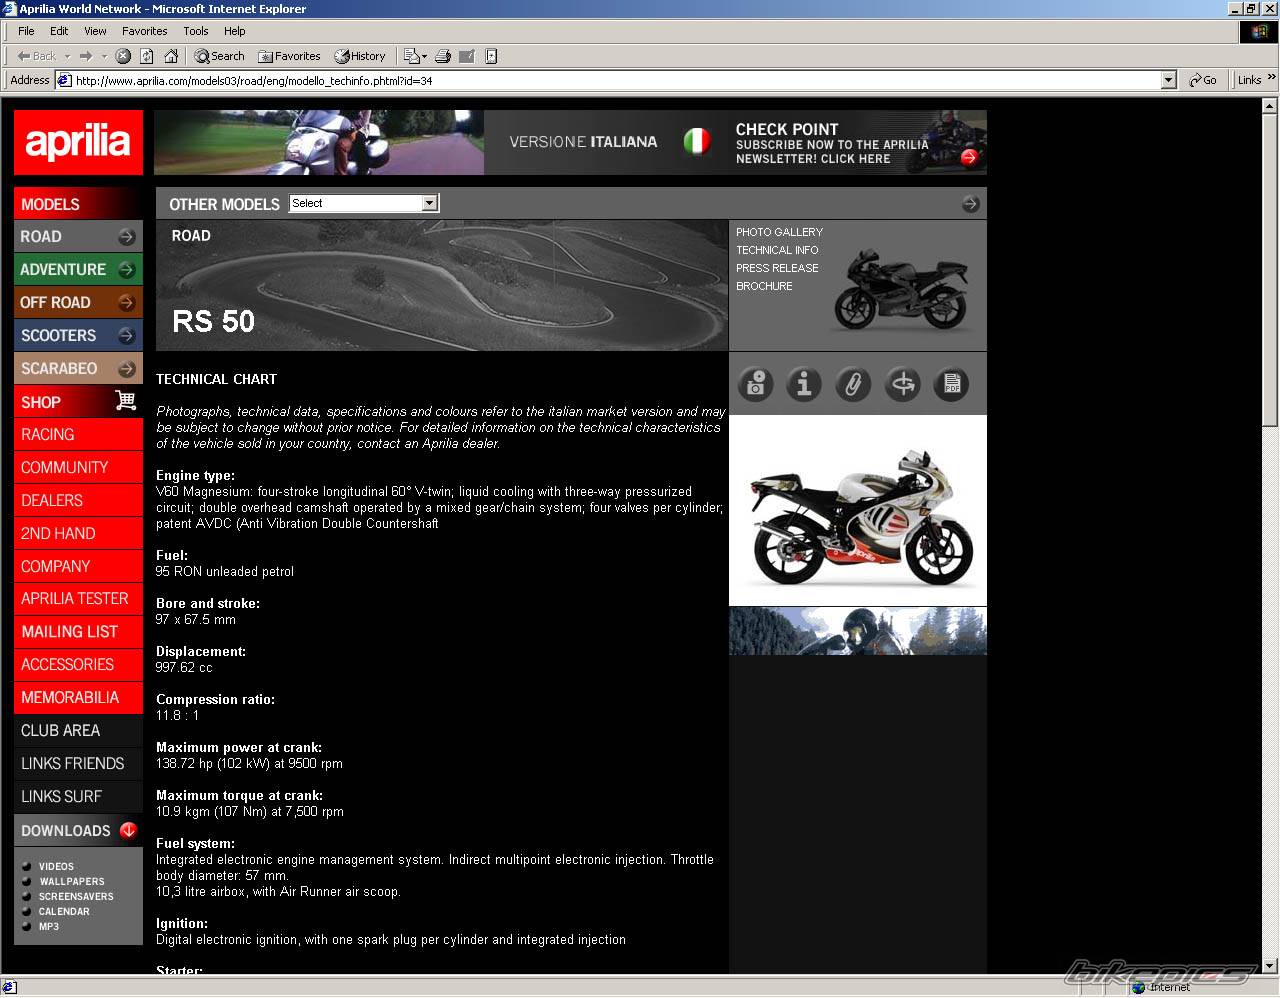Open the History toolbar button
Screen dimensions: 1280x998
coord(360,56)
